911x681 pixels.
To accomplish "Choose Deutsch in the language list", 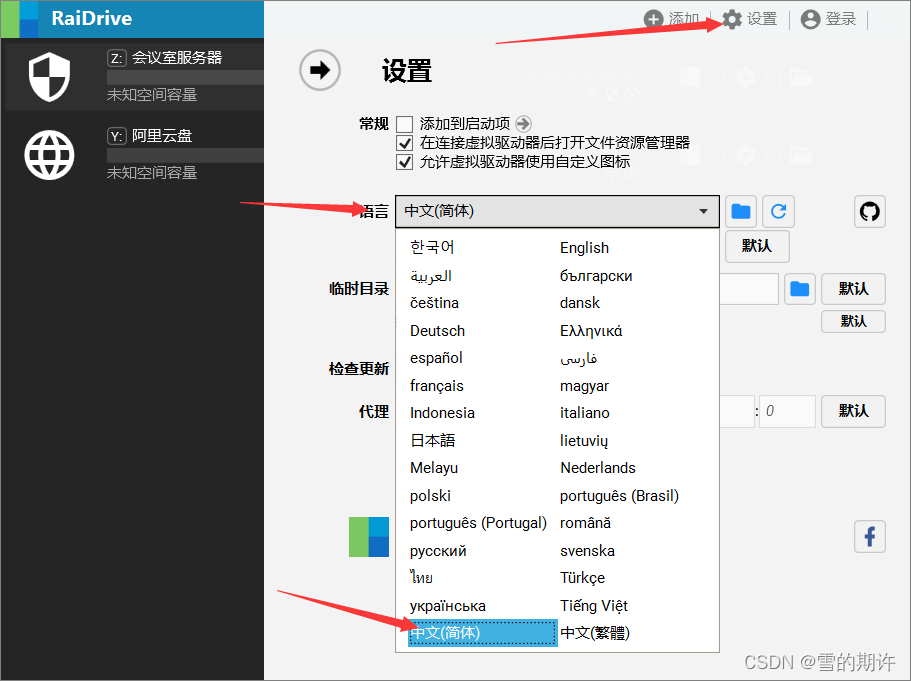I will (x=437, y=331).
